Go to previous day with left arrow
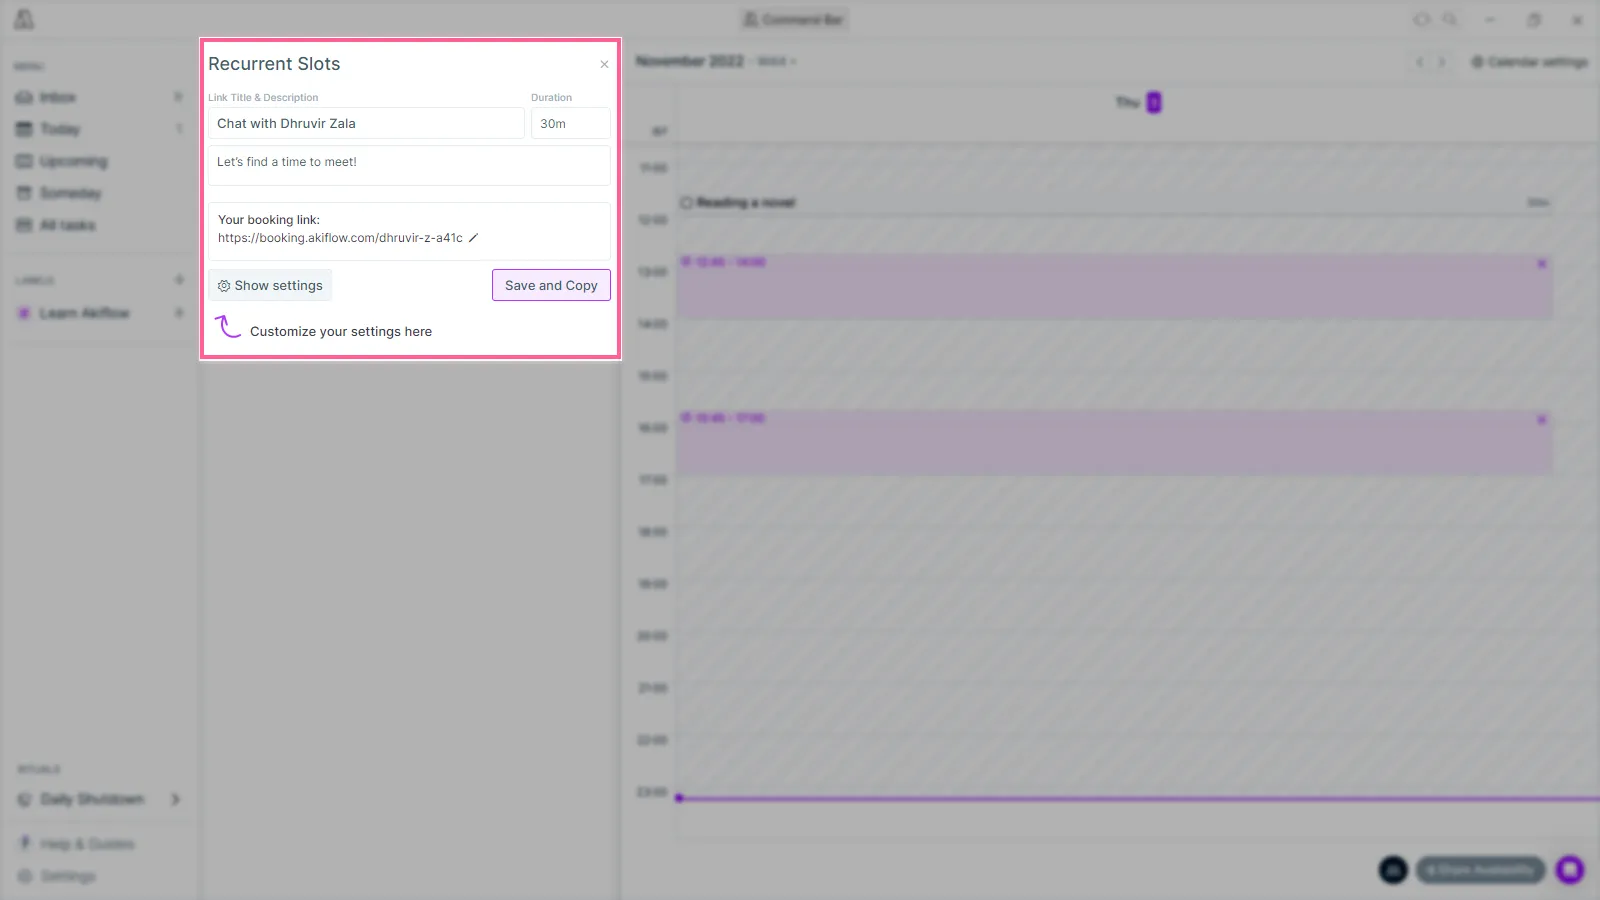This screenshot has height=900, width=1600. (x=1419, y=62)
